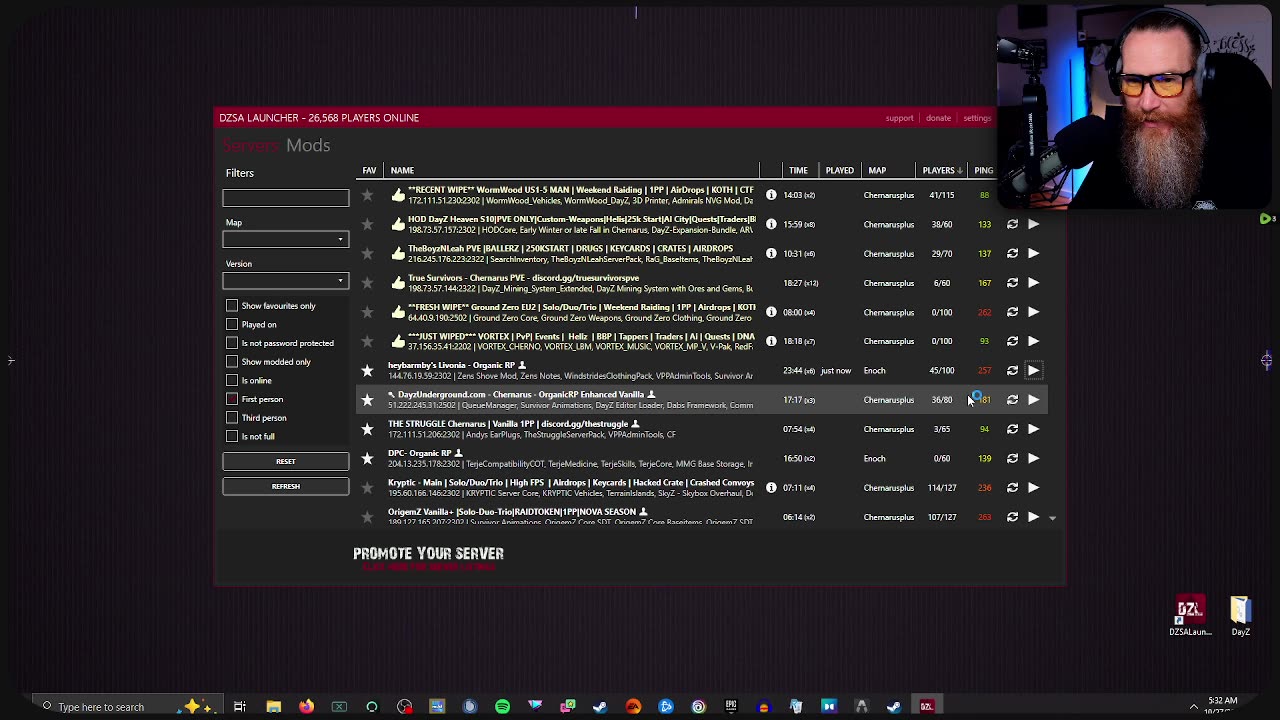Focus the server name filter text field
This screenshot has width=1280, height=720.
tap(285, 198)
